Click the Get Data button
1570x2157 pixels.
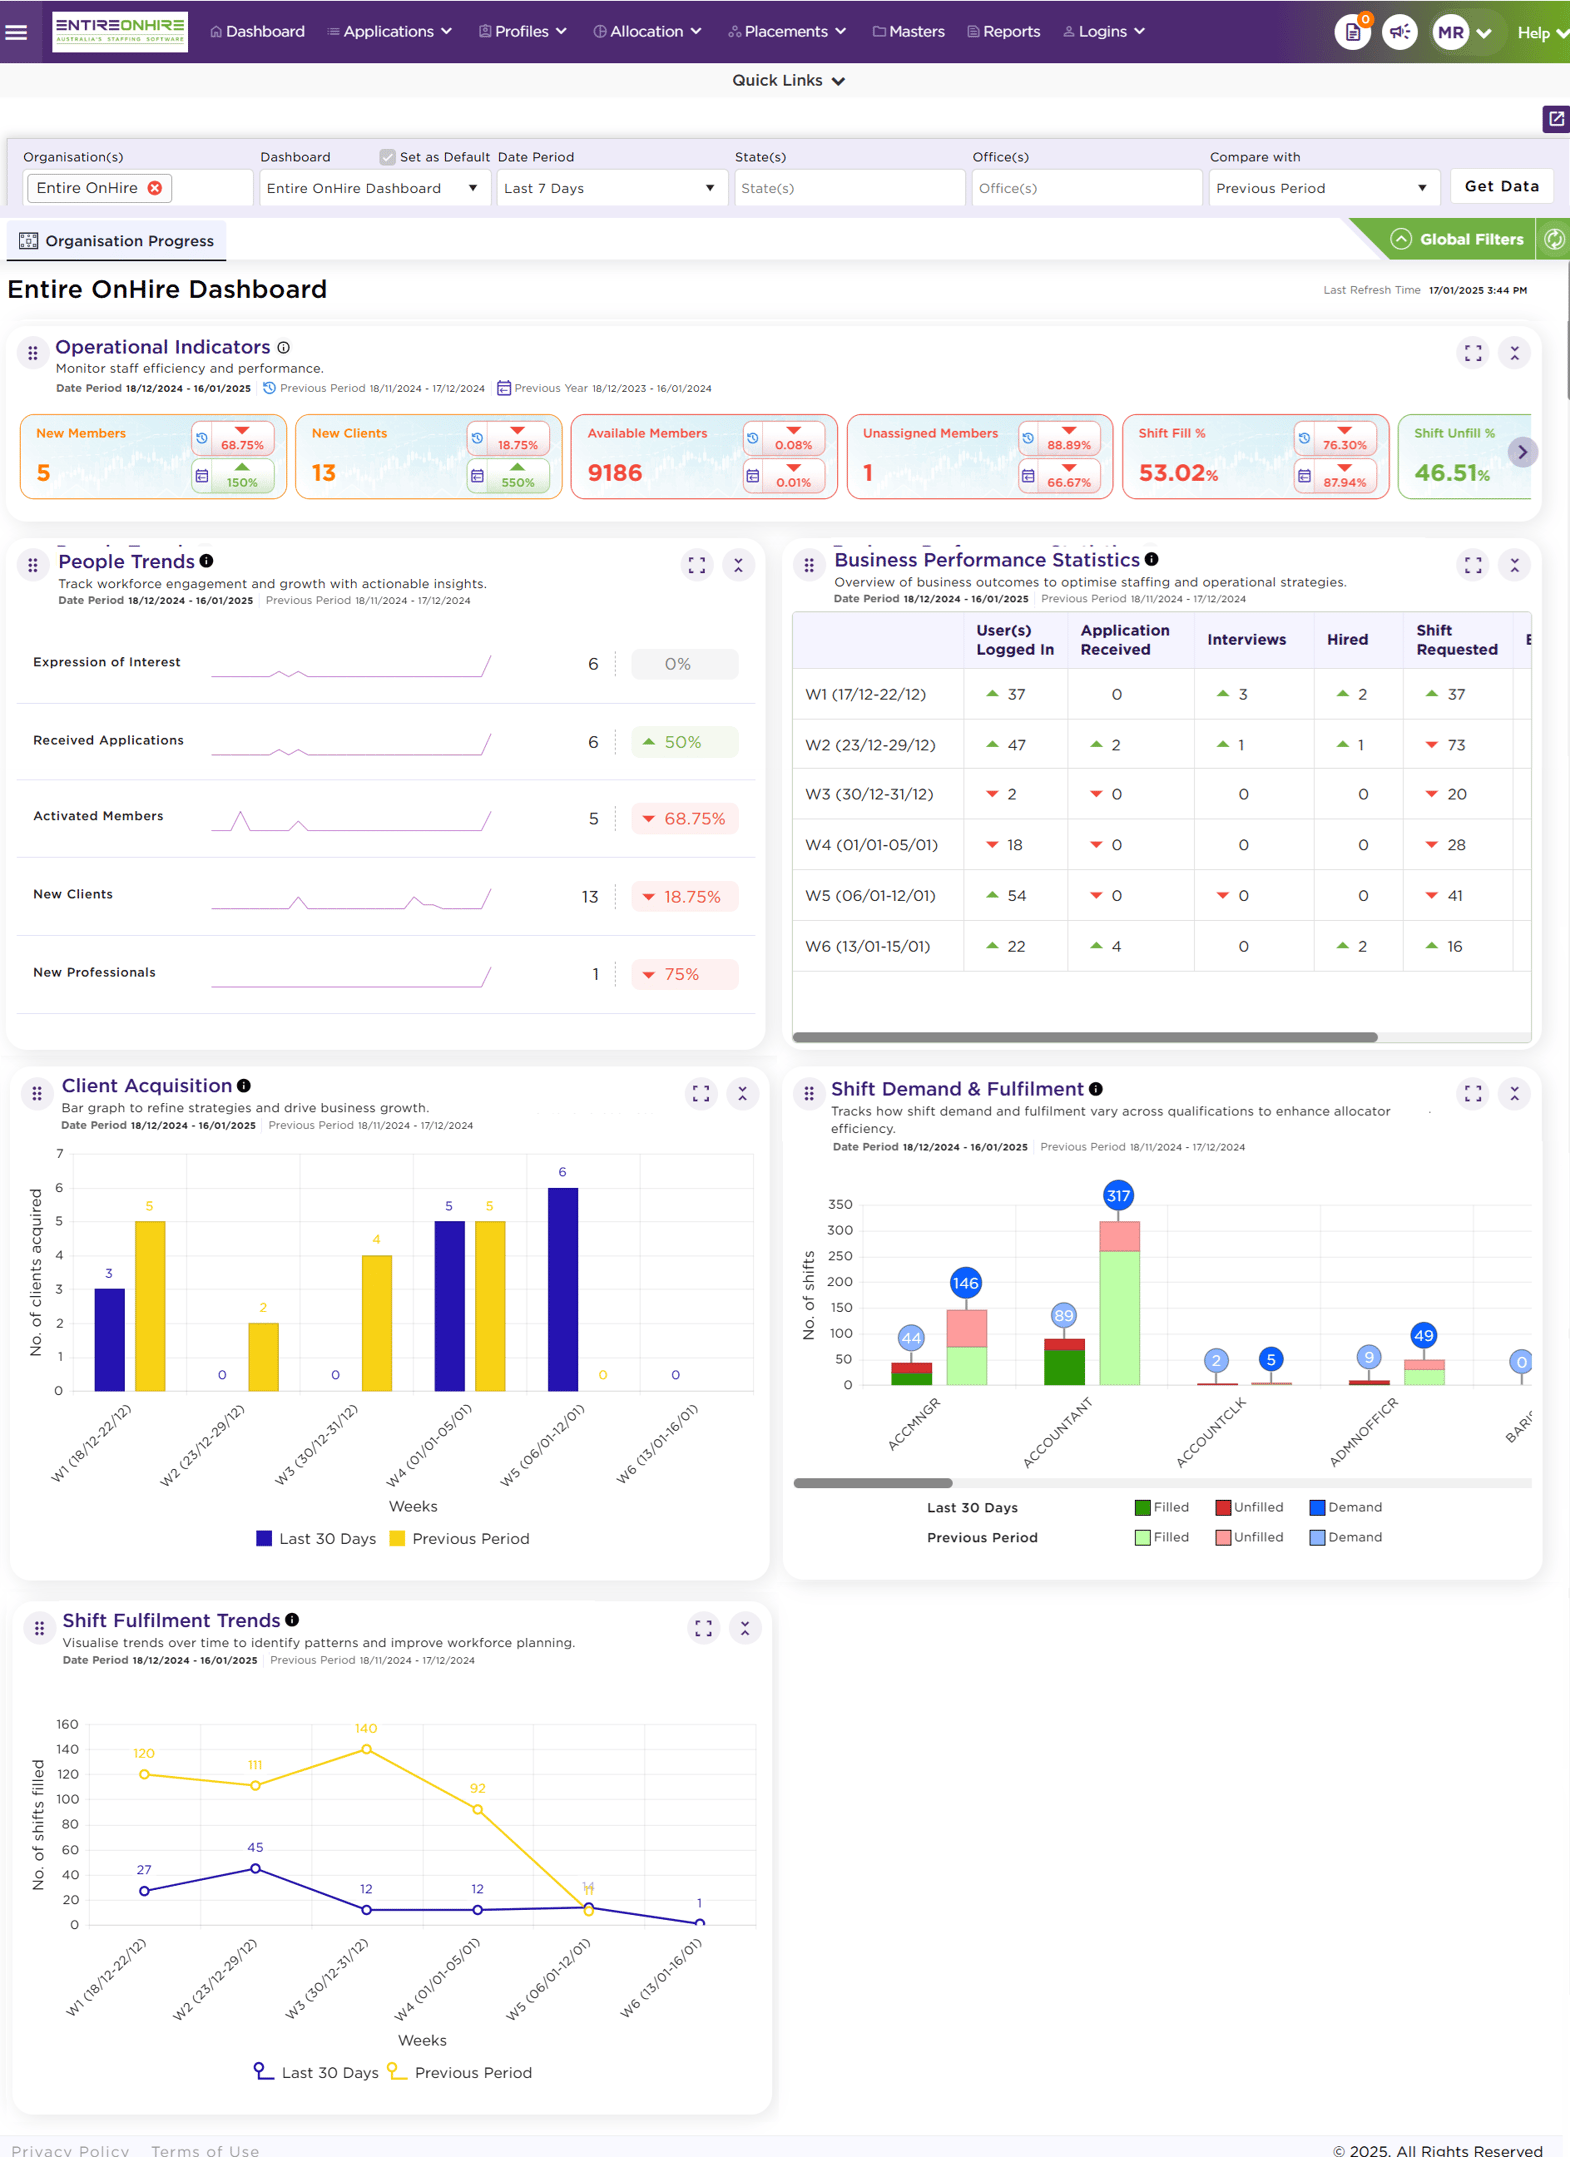click(1501, 187)
